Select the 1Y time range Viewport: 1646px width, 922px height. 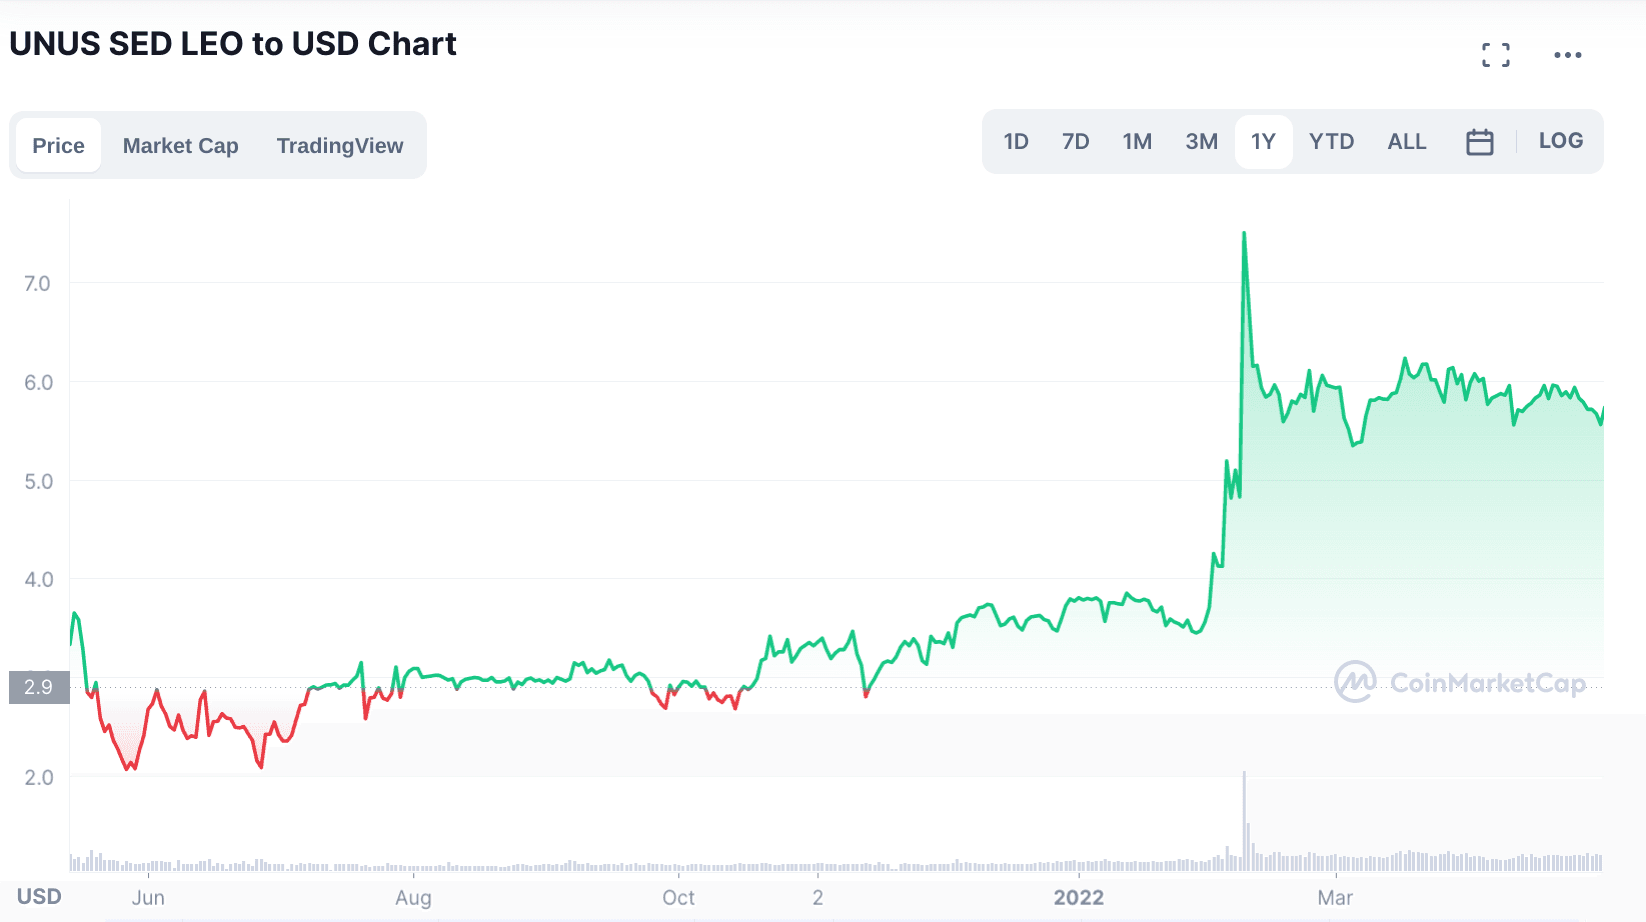(1263, 142)
